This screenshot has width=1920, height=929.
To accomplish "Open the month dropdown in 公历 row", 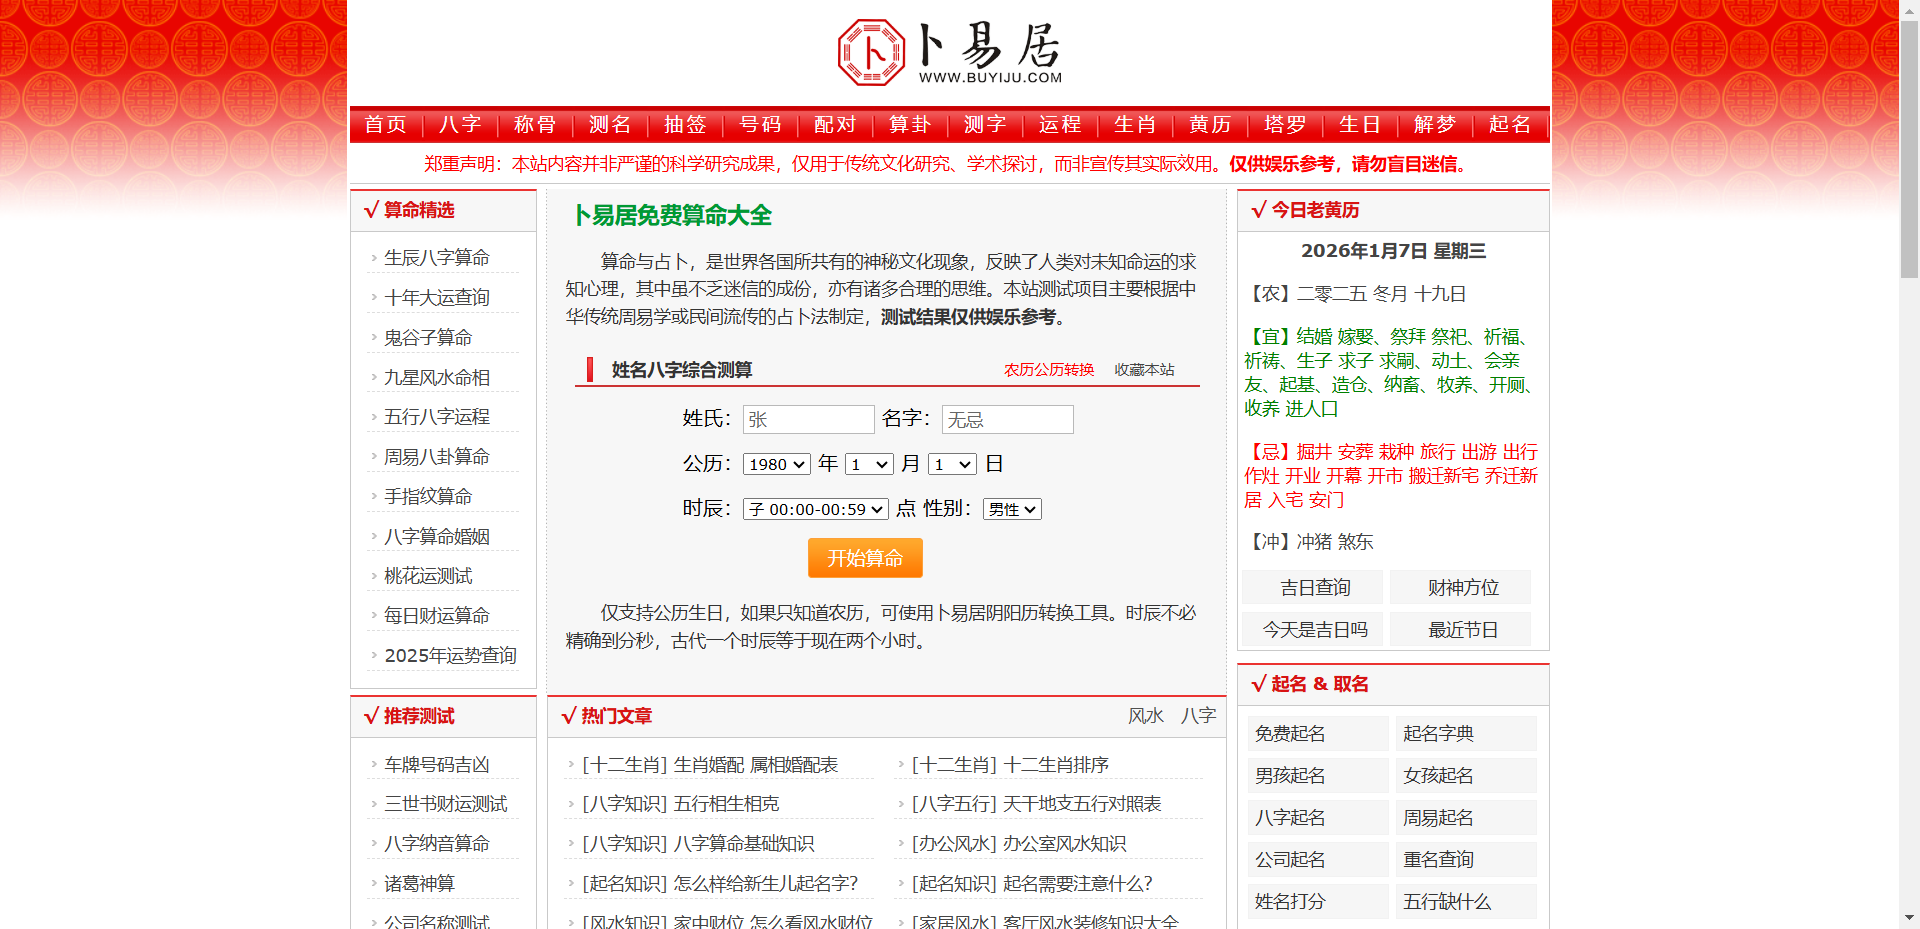I will coord(869,464).
